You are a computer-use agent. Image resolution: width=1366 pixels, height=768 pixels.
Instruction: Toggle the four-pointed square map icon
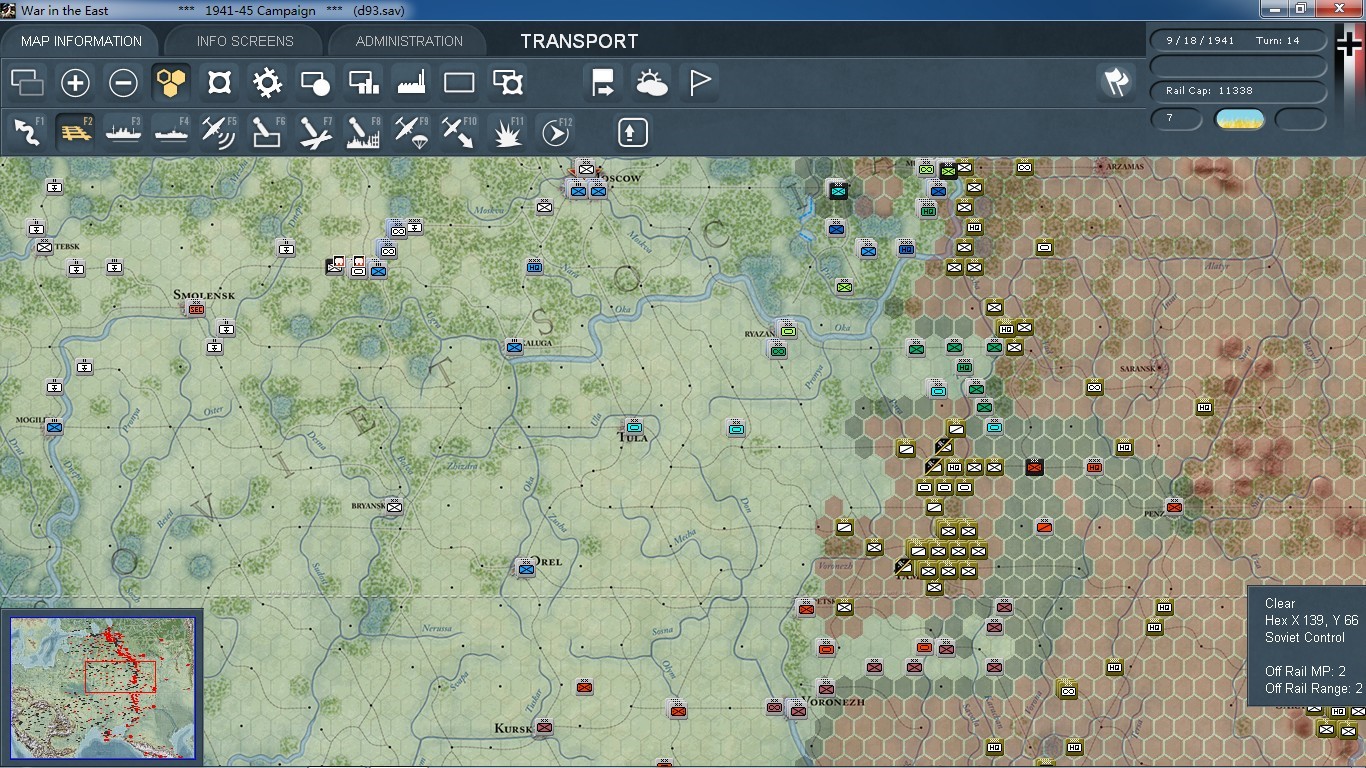point(219,83)
